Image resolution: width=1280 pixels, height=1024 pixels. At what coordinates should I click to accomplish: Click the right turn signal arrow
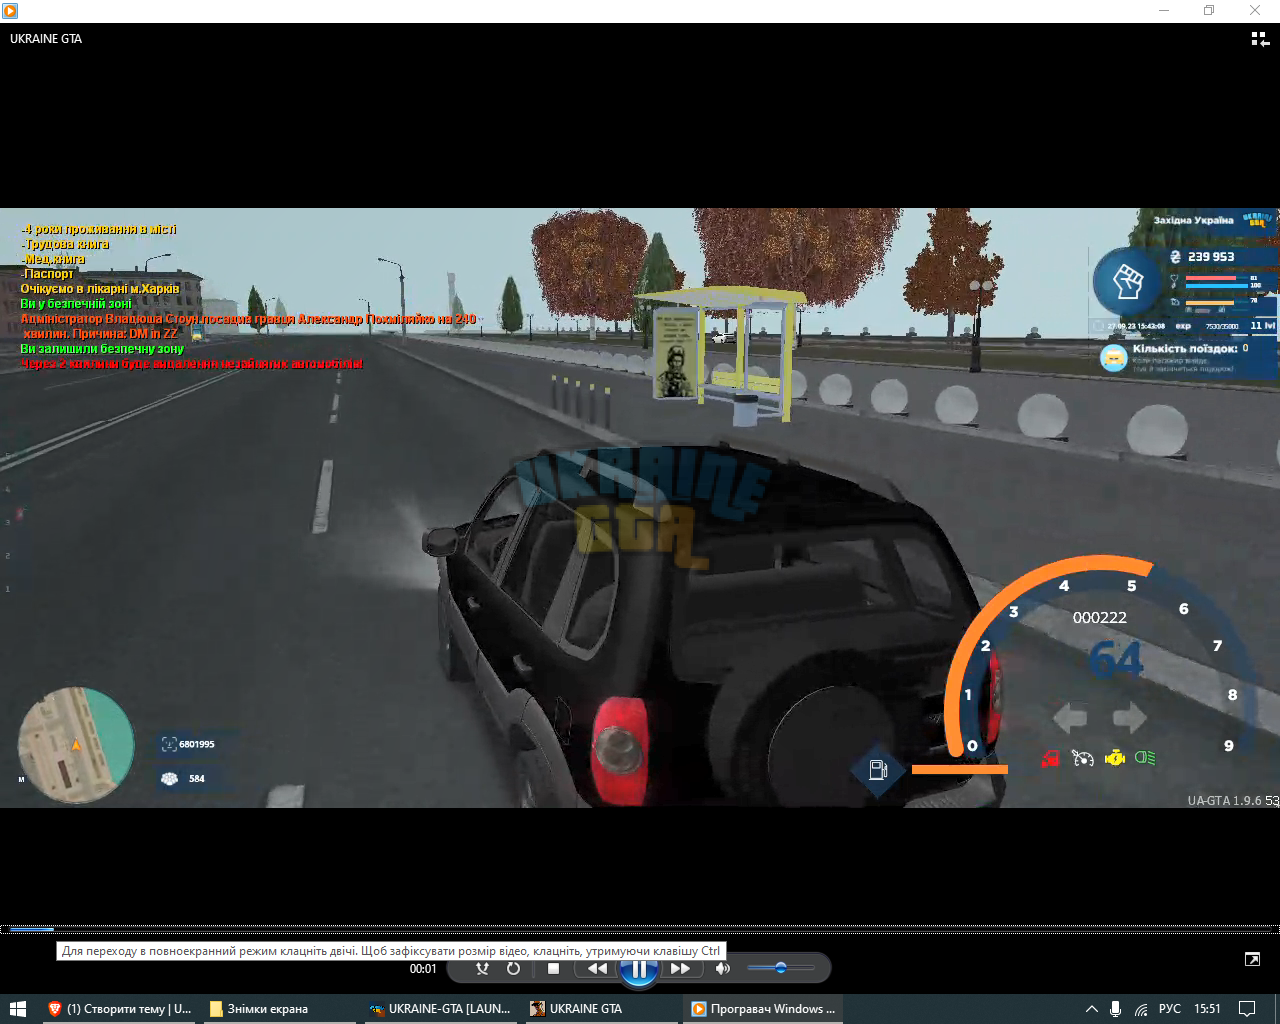1129,717
